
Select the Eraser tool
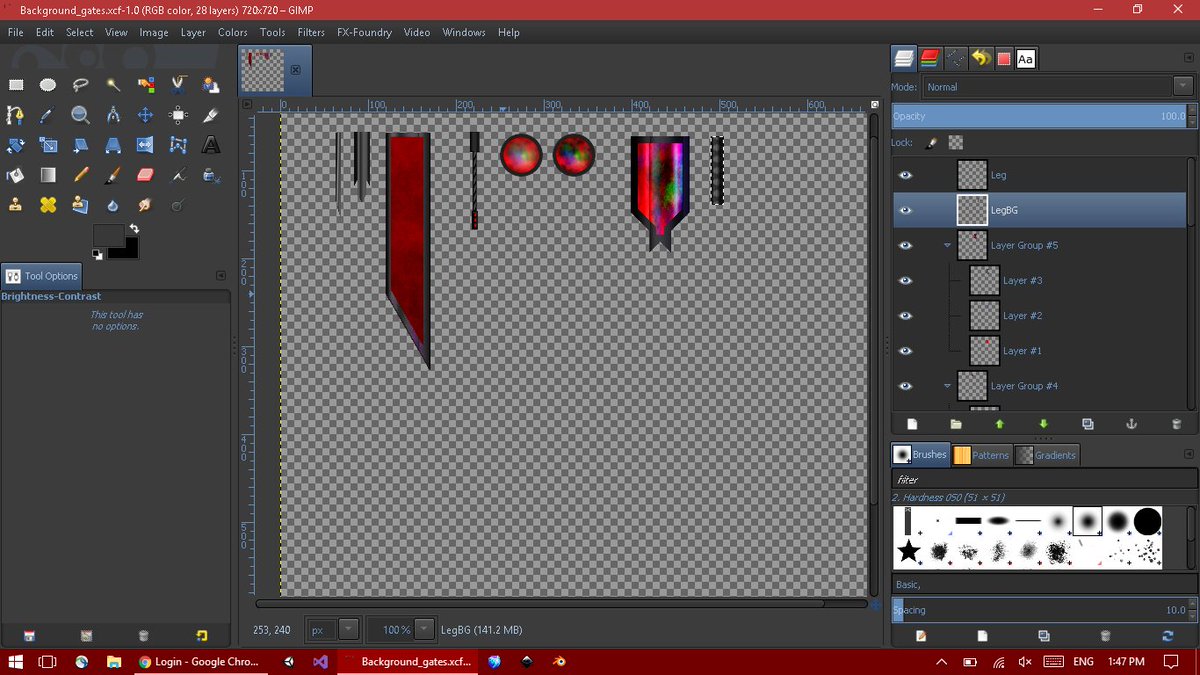click(x=146, y=175)
